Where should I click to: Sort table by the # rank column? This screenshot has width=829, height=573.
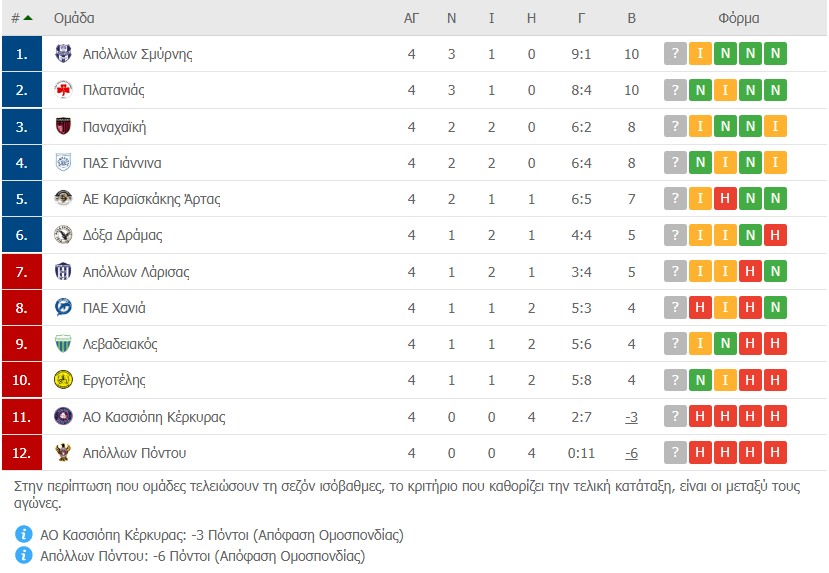coord(21,18)
